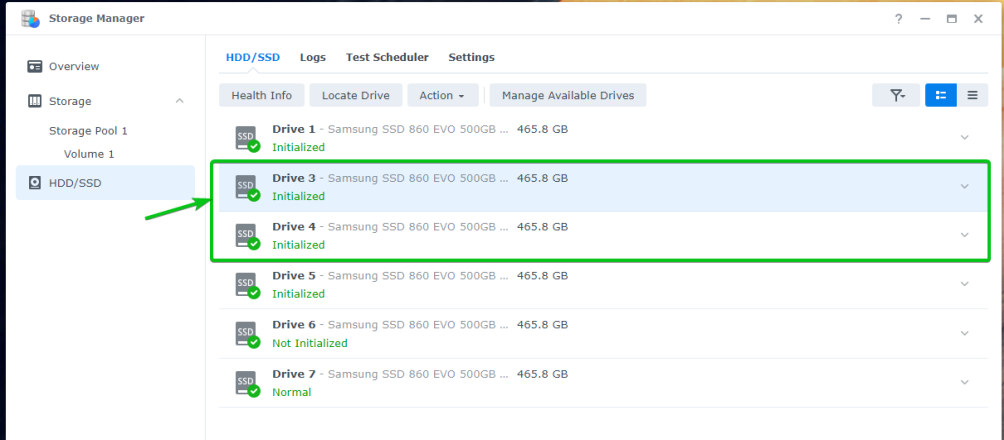1004x440 pixels.
Task: Select the Drive 6 name label
Action: pyautogui.click(x=294, y=325)
